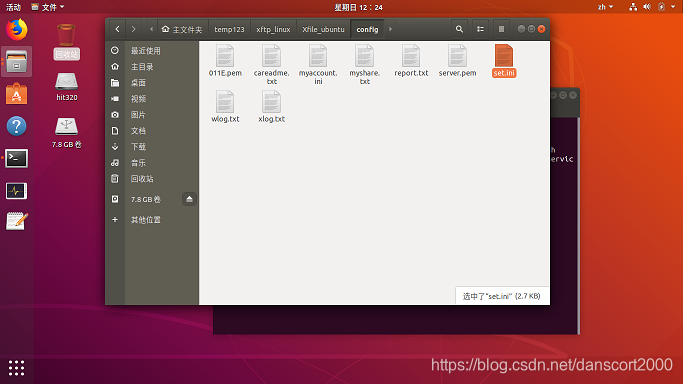
Task: Open the network status icon in the top bar
Action: (x=633, y=7)
